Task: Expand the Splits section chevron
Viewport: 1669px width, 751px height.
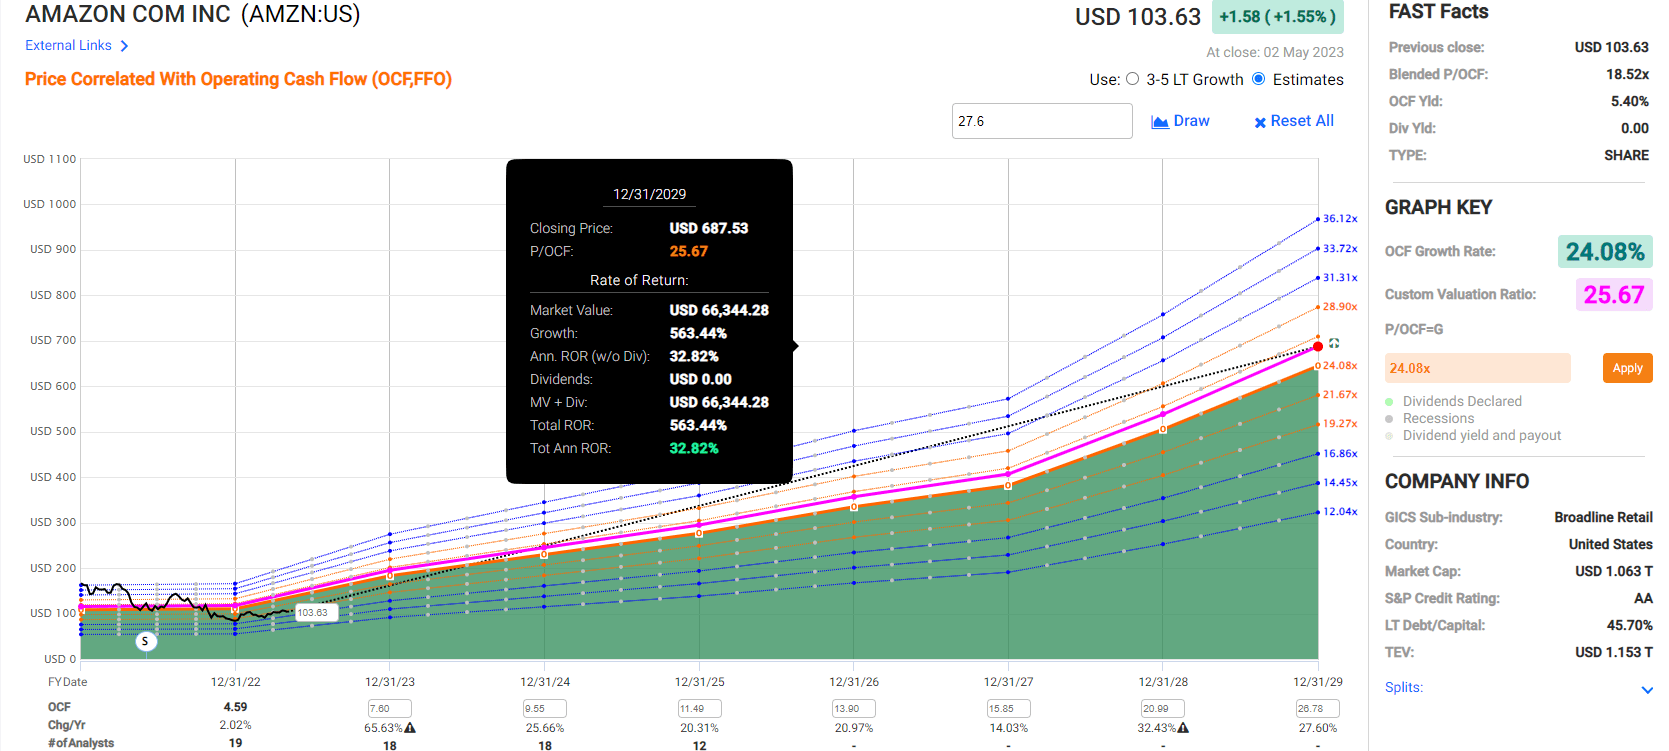Action: [x=1647, y=690]
